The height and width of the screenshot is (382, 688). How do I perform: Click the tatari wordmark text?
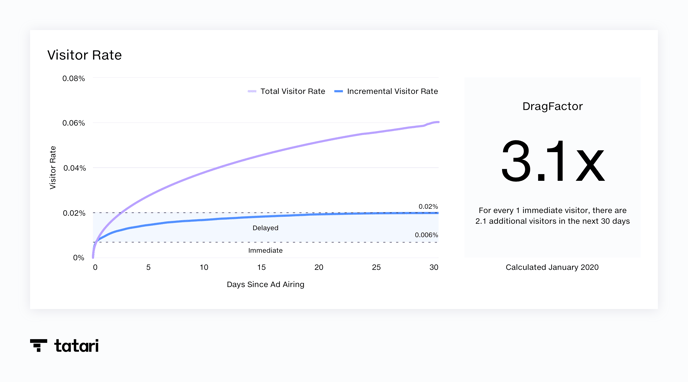76,346
